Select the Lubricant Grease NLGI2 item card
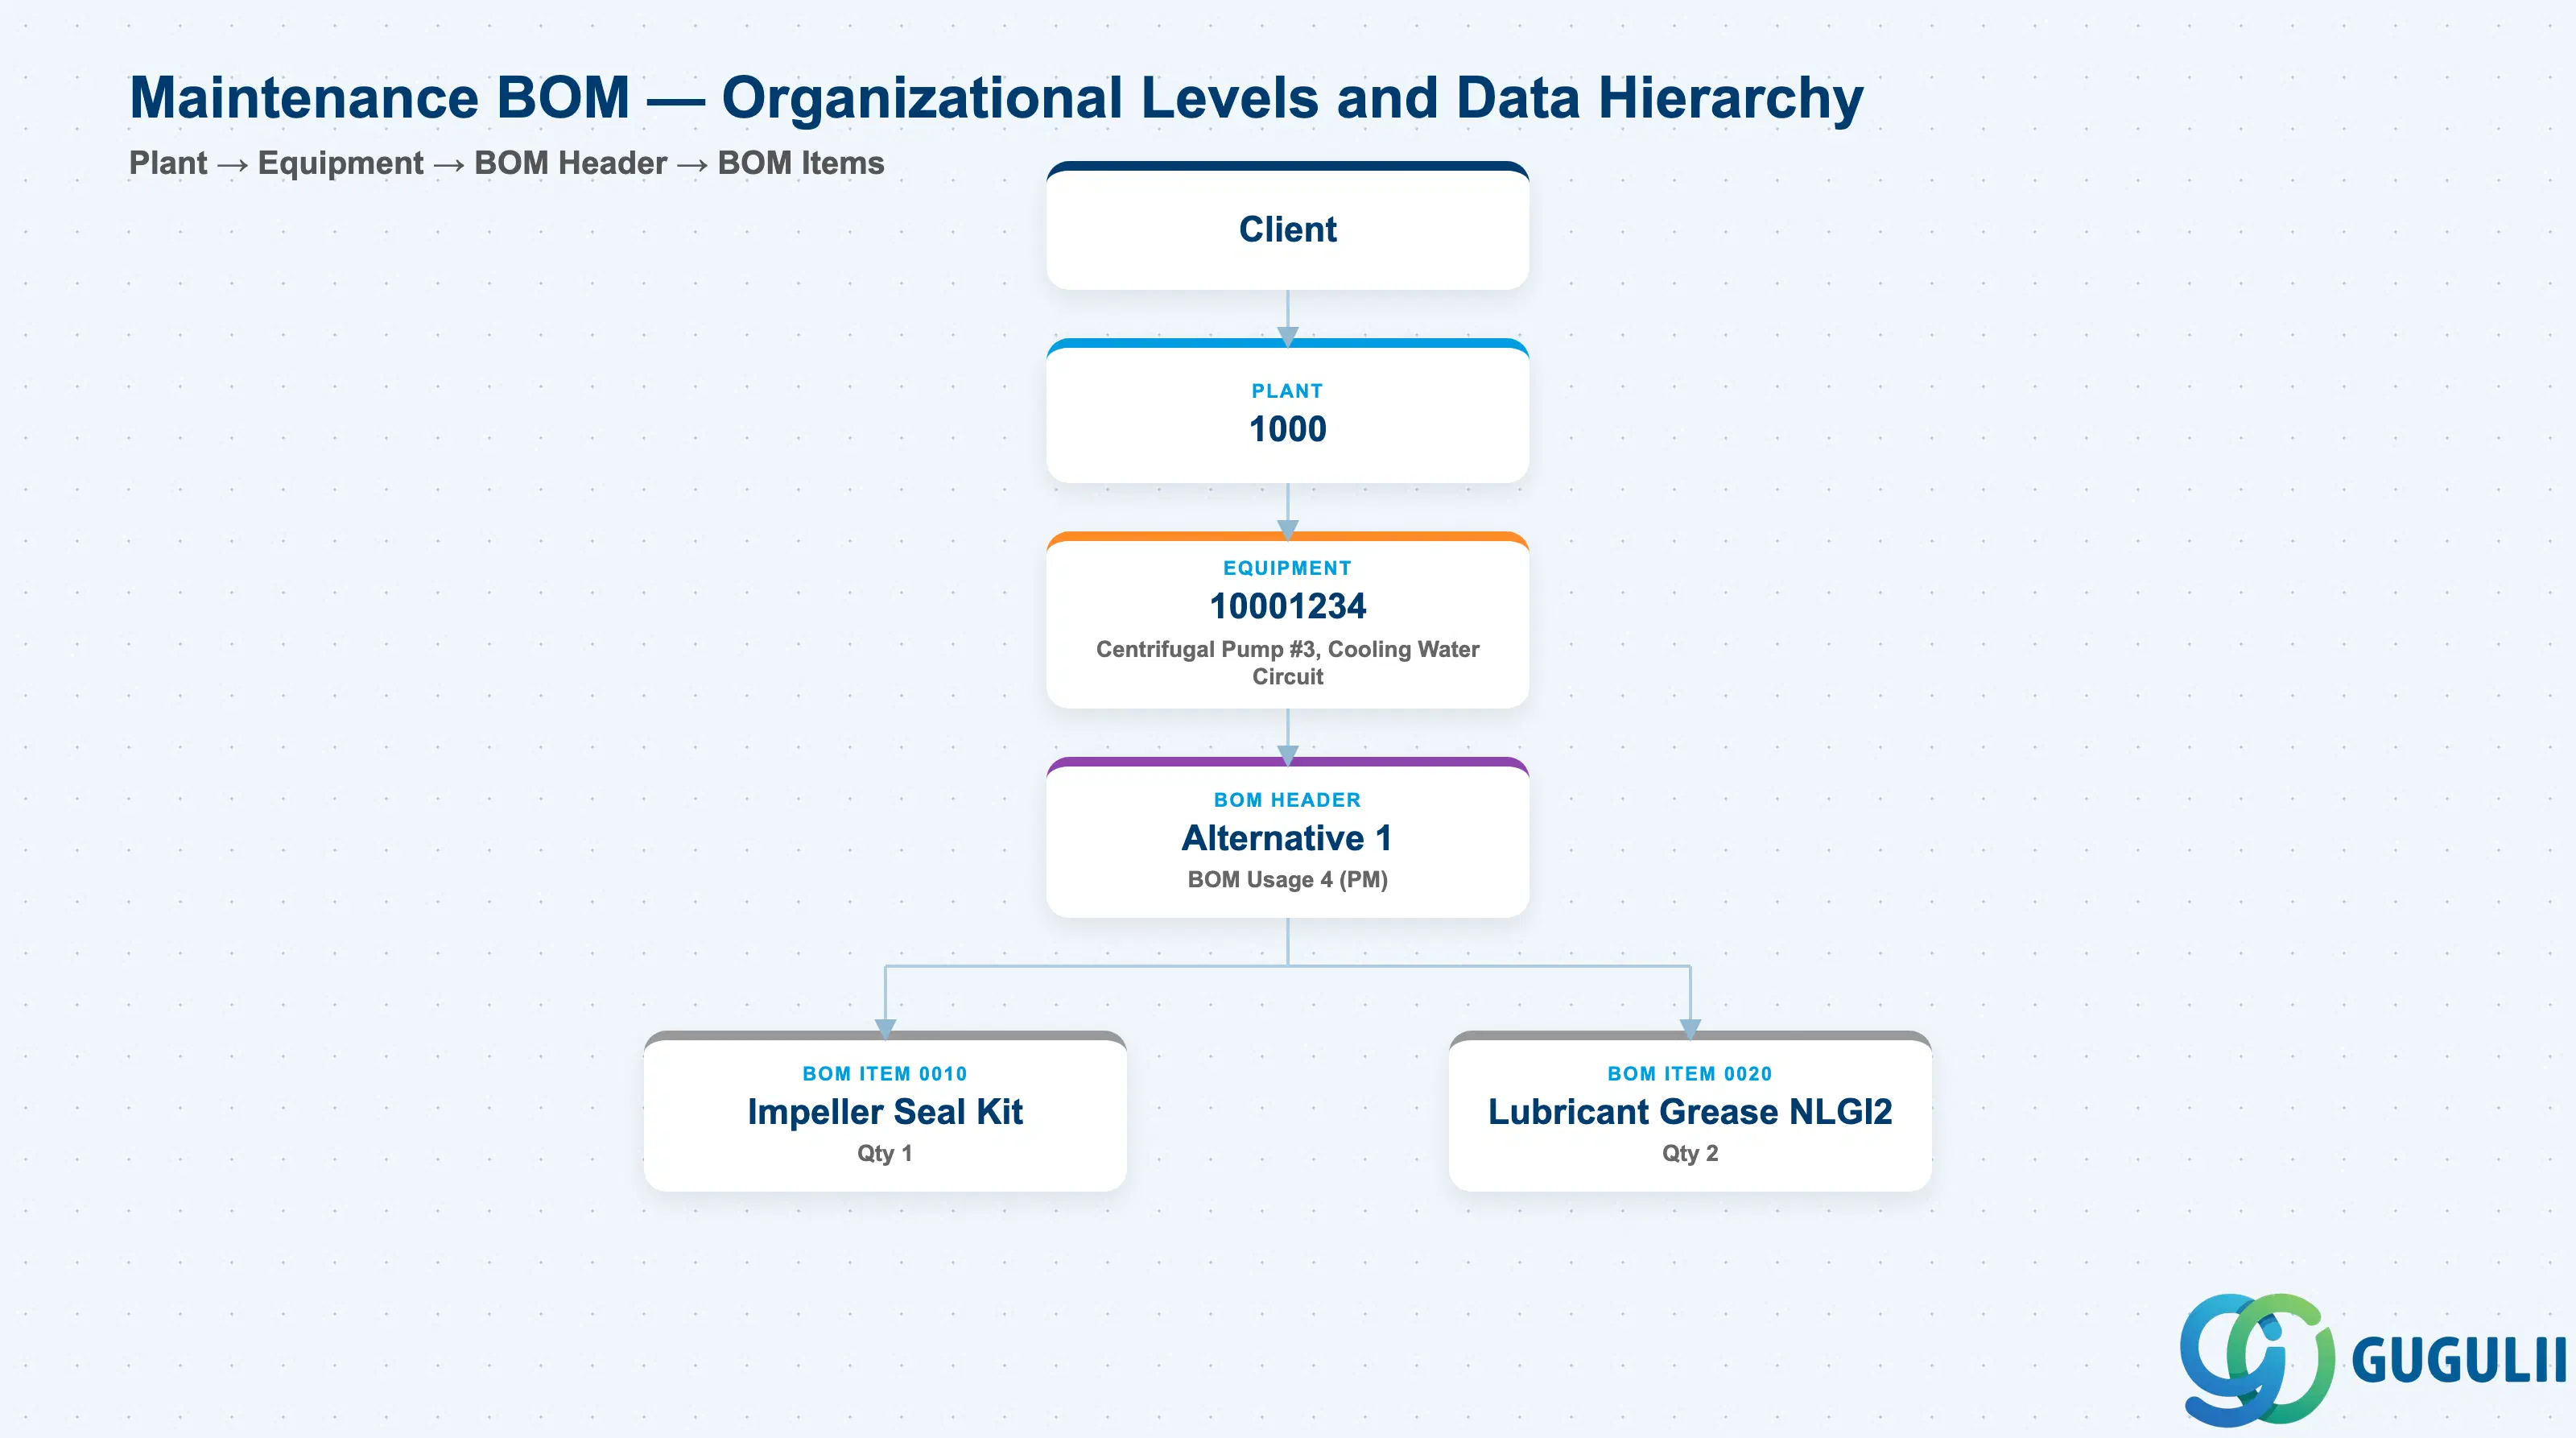 1690,1111
